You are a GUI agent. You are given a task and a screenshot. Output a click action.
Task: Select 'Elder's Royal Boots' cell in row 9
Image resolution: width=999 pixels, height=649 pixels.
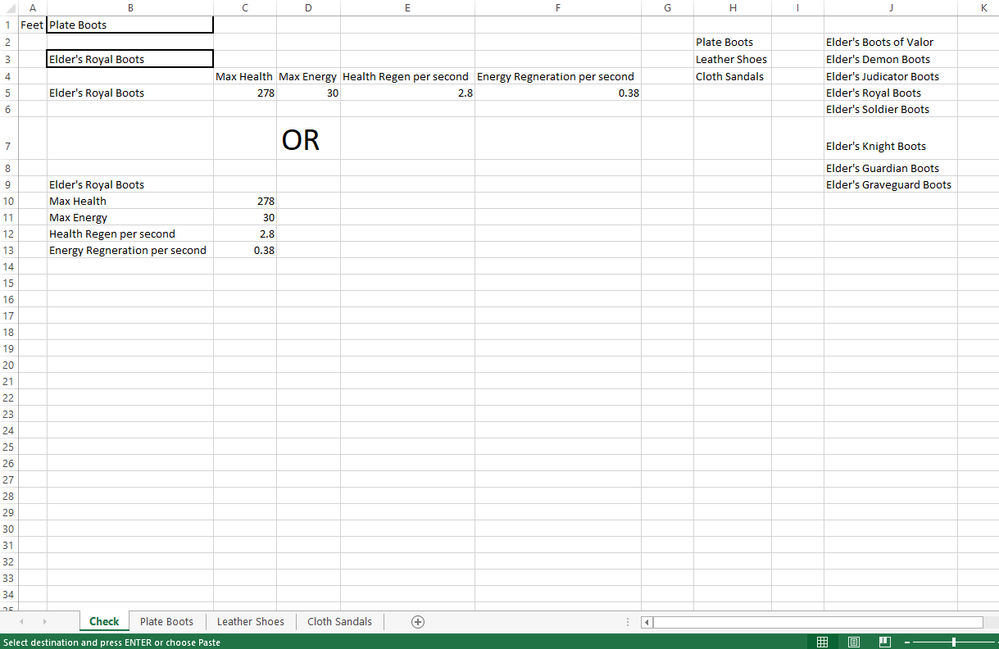130,185
